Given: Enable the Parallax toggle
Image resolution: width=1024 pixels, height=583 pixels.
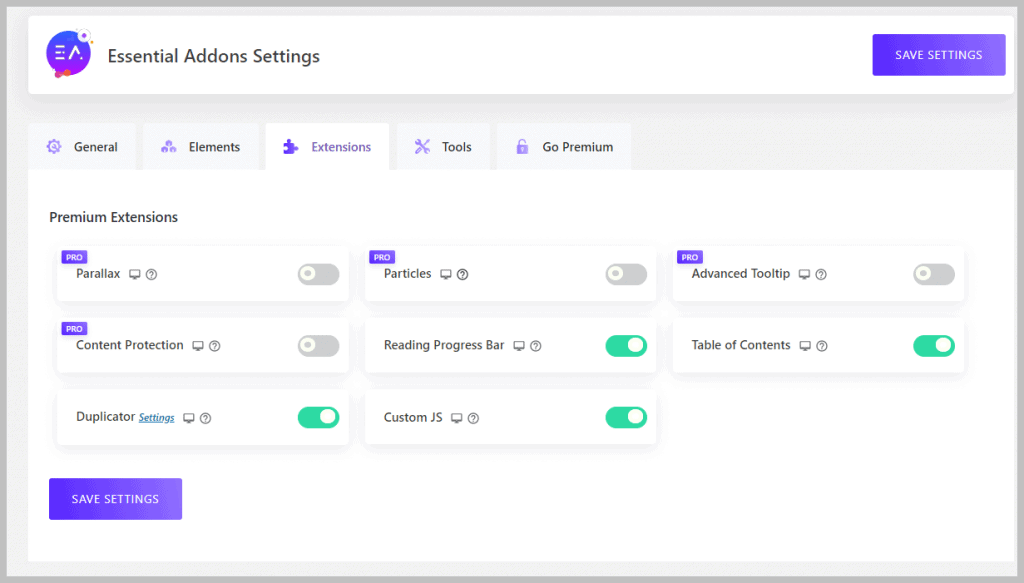Looking at the screenshot, I should click(319, 274).
